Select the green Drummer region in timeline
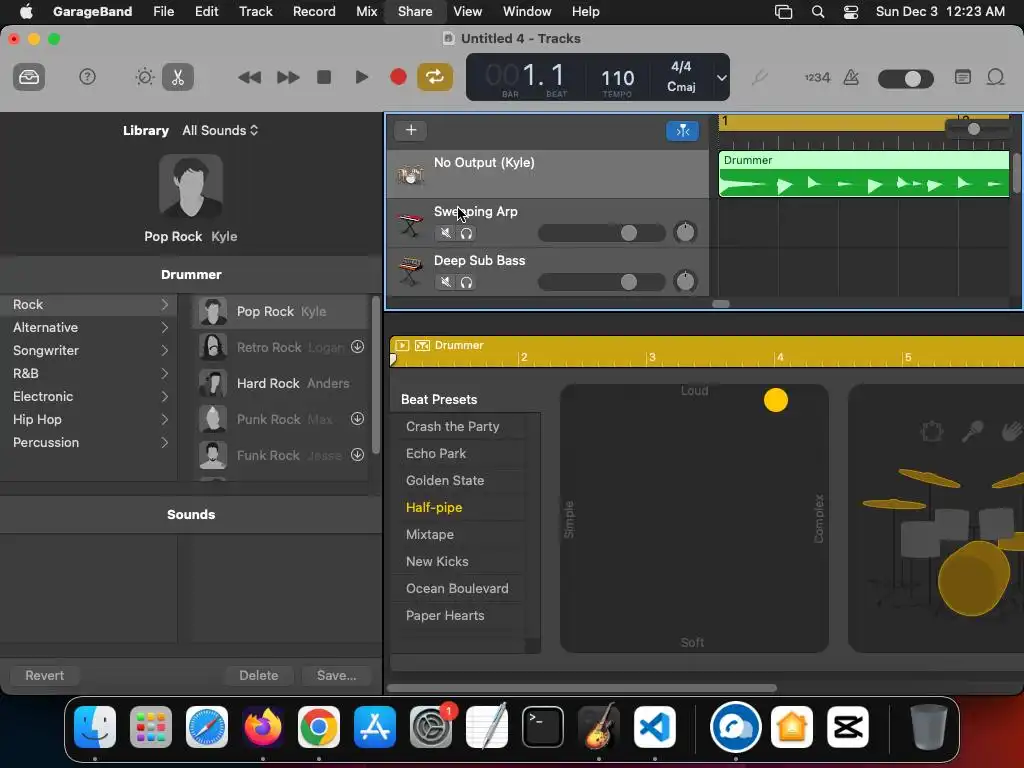This screenshot has height=768, width=1024. [863, 174]
